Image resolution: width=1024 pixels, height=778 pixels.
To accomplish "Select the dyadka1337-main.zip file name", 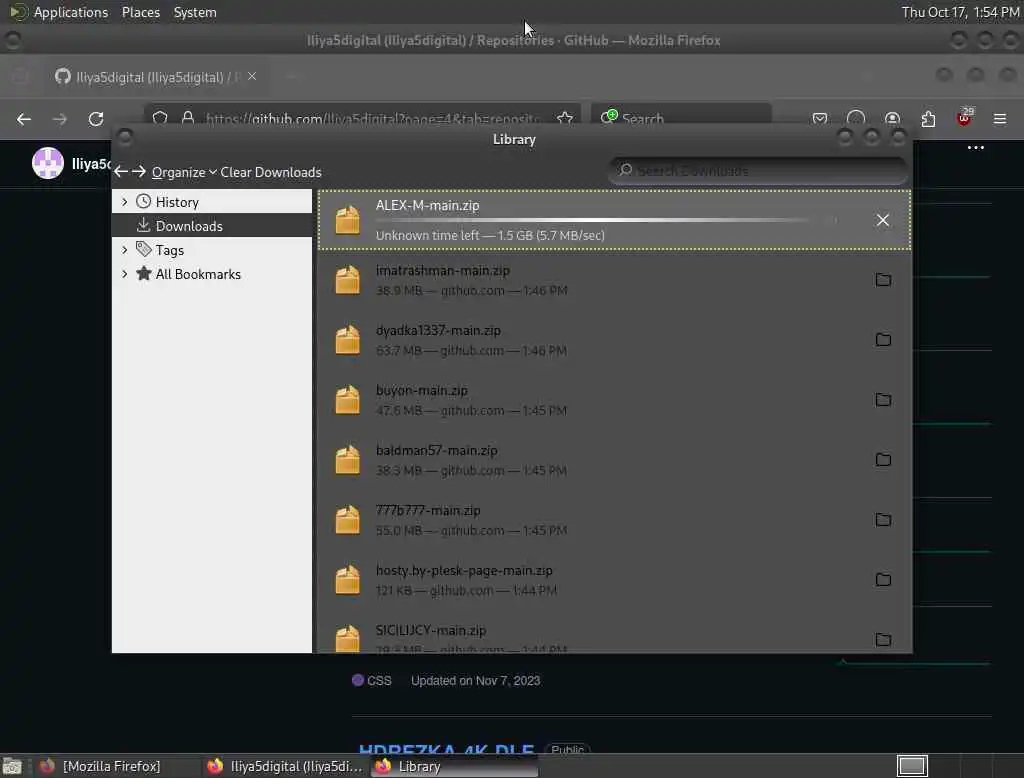I will click(438, 330).
